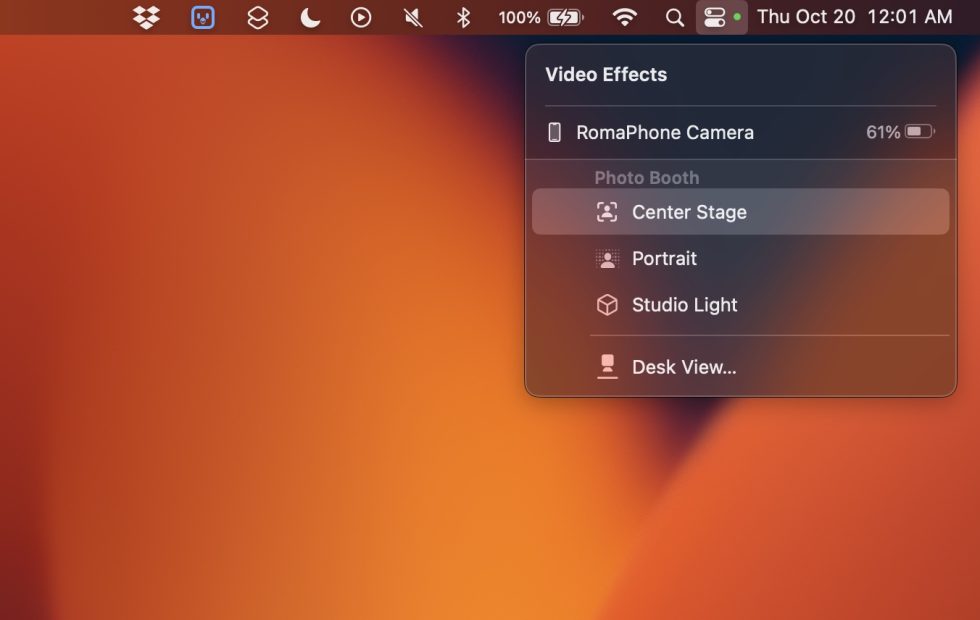Click the Desk View icon
Image resolution: width=980 pixels, height=620 pixels.
click(x=607, y=367)
